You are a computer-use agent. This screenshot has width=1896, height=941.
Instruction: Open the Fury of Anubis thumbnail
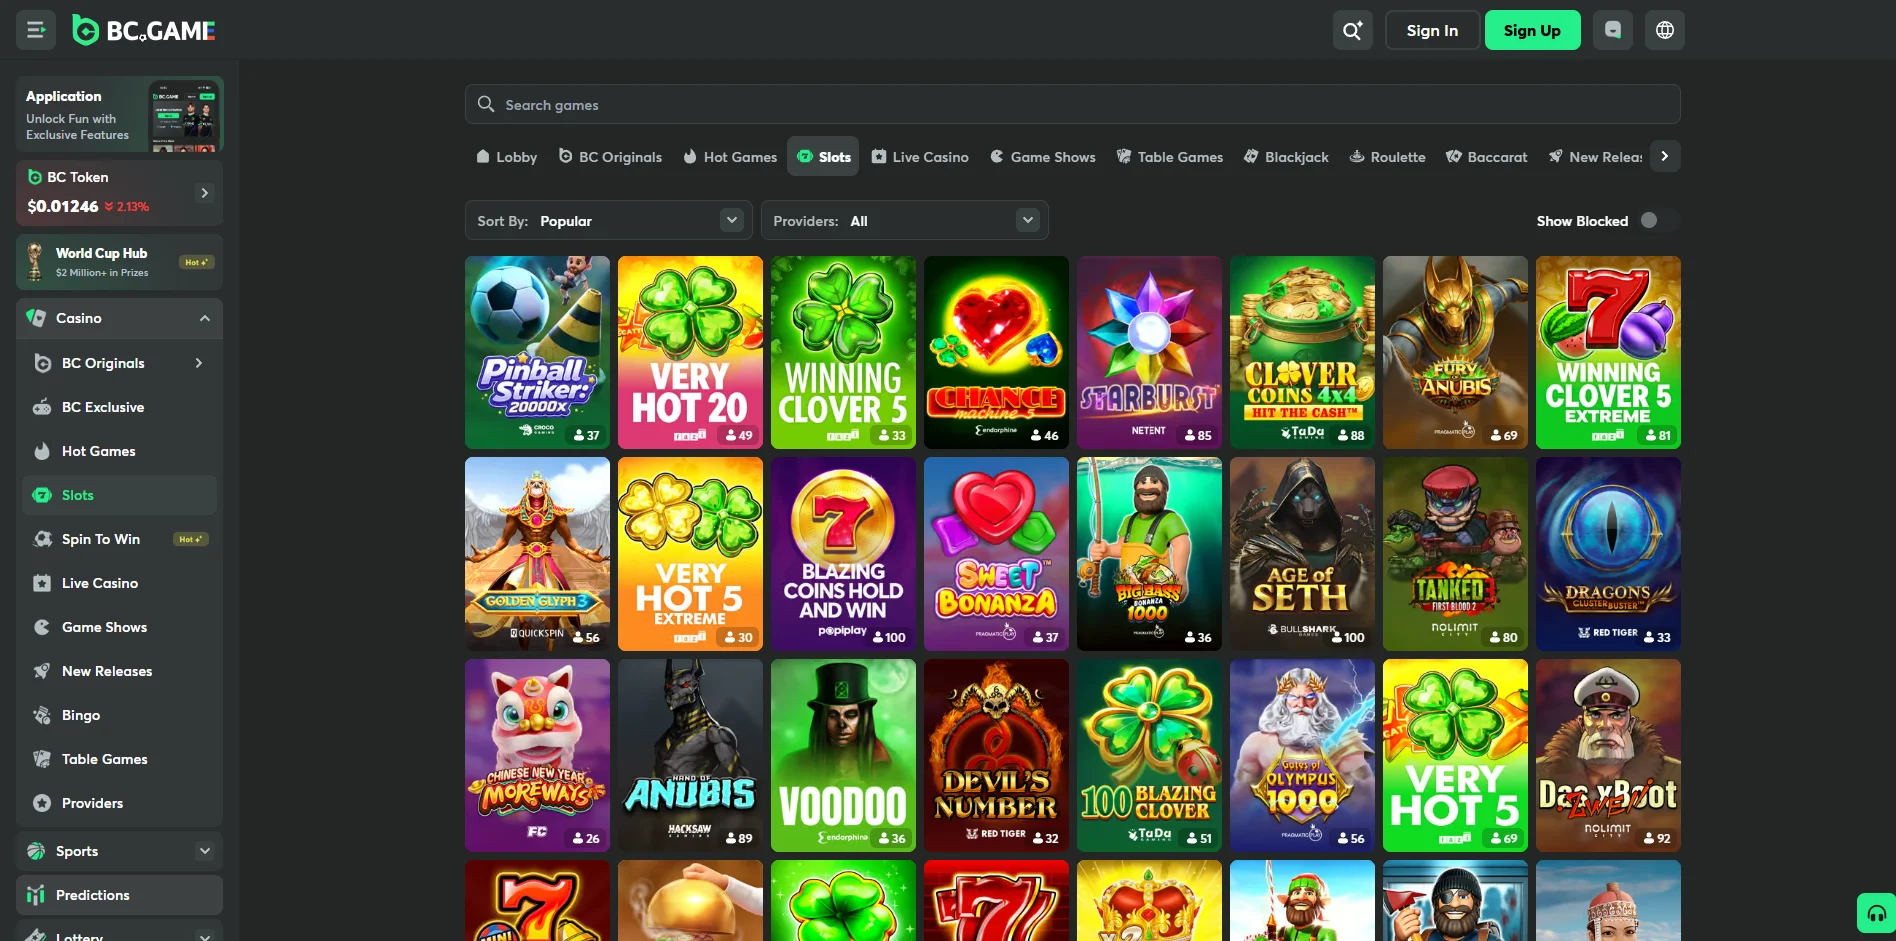click(1455, 352)
